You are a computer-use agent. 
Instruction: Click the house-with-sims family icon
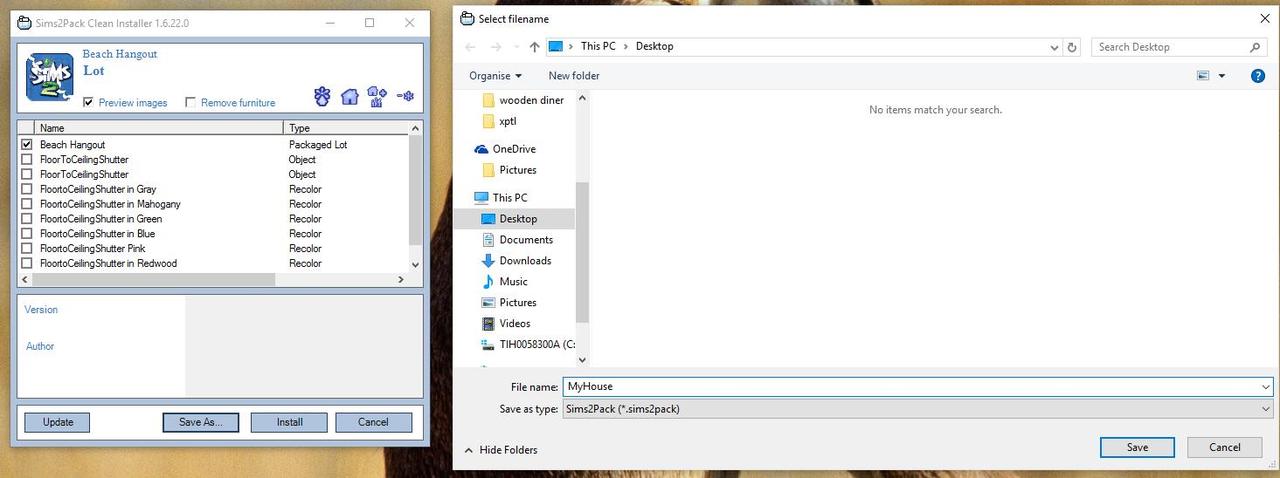pyautogui.click(x=377, y=96)
